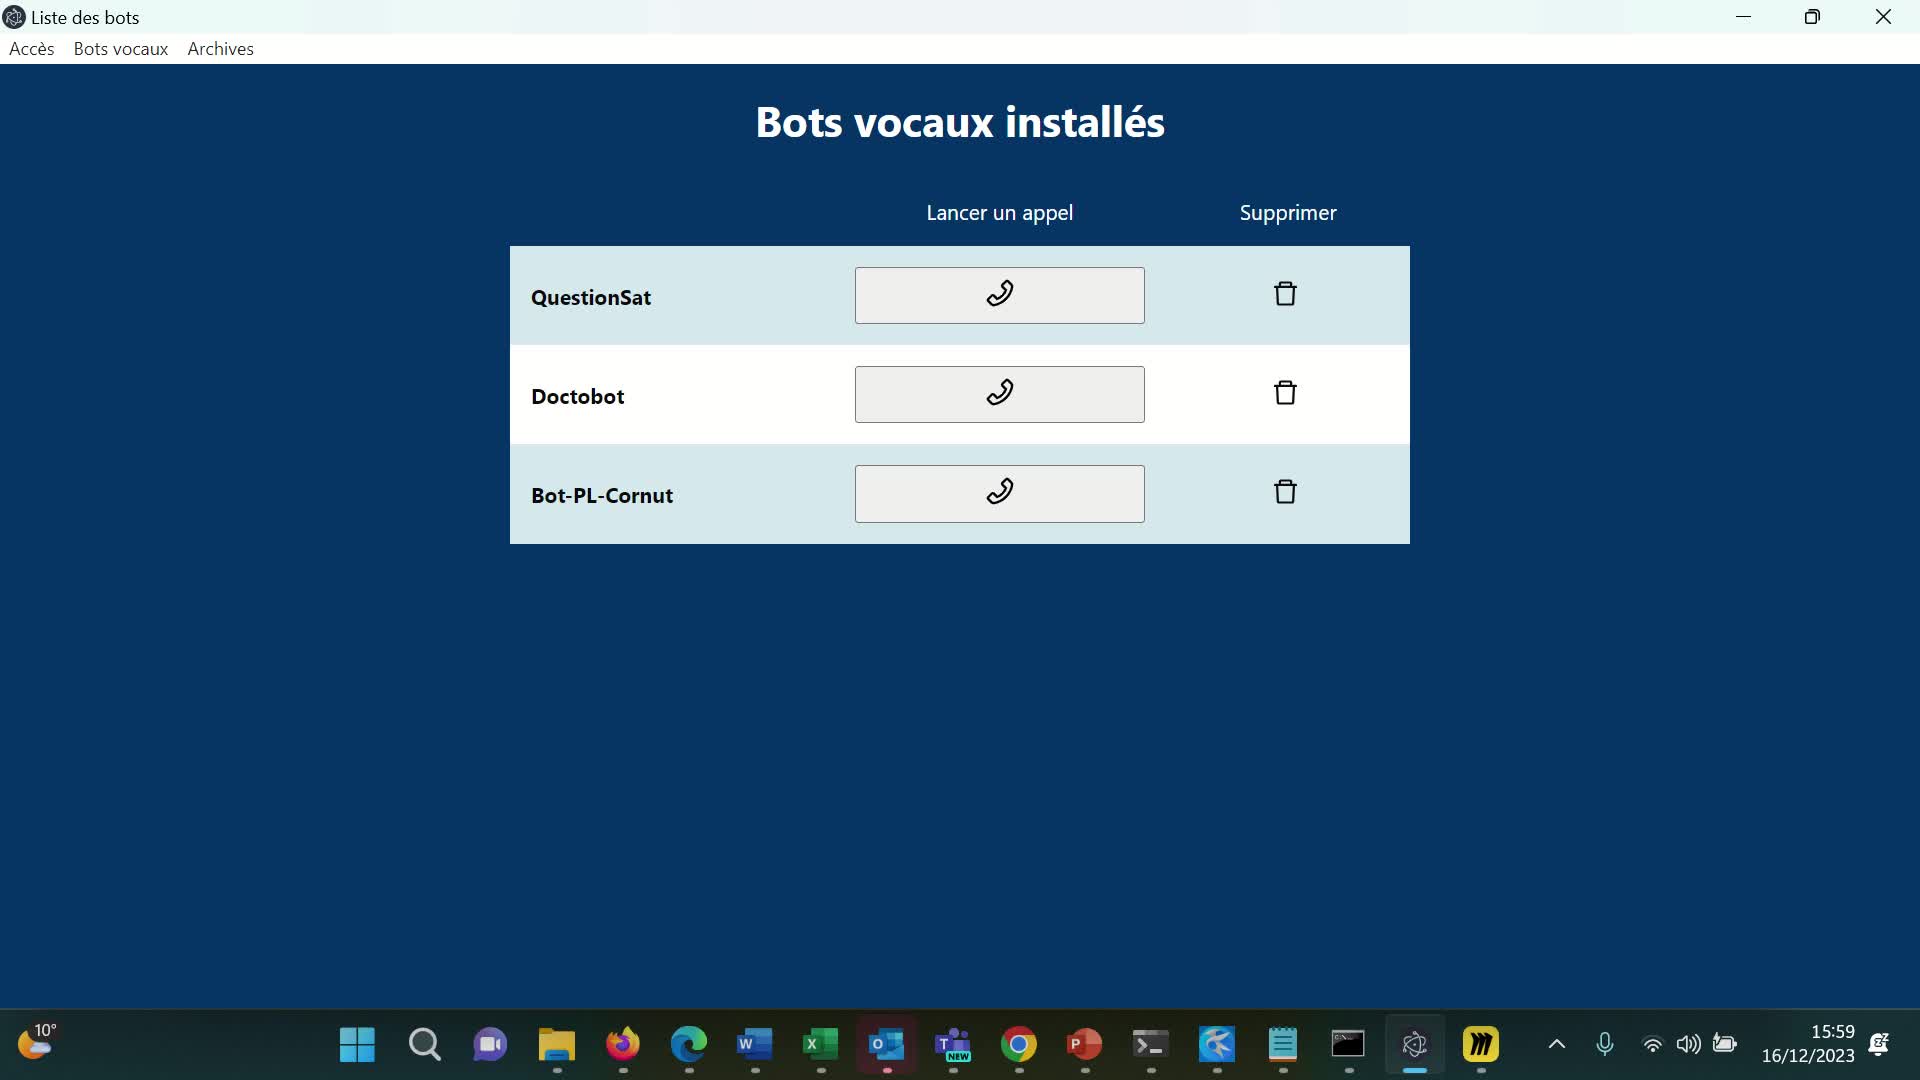Screen dimensions: 1920x1080
Task: Open Google Chrome from taskbar
Action: pyautogui.click(x=1018, y=1045)
